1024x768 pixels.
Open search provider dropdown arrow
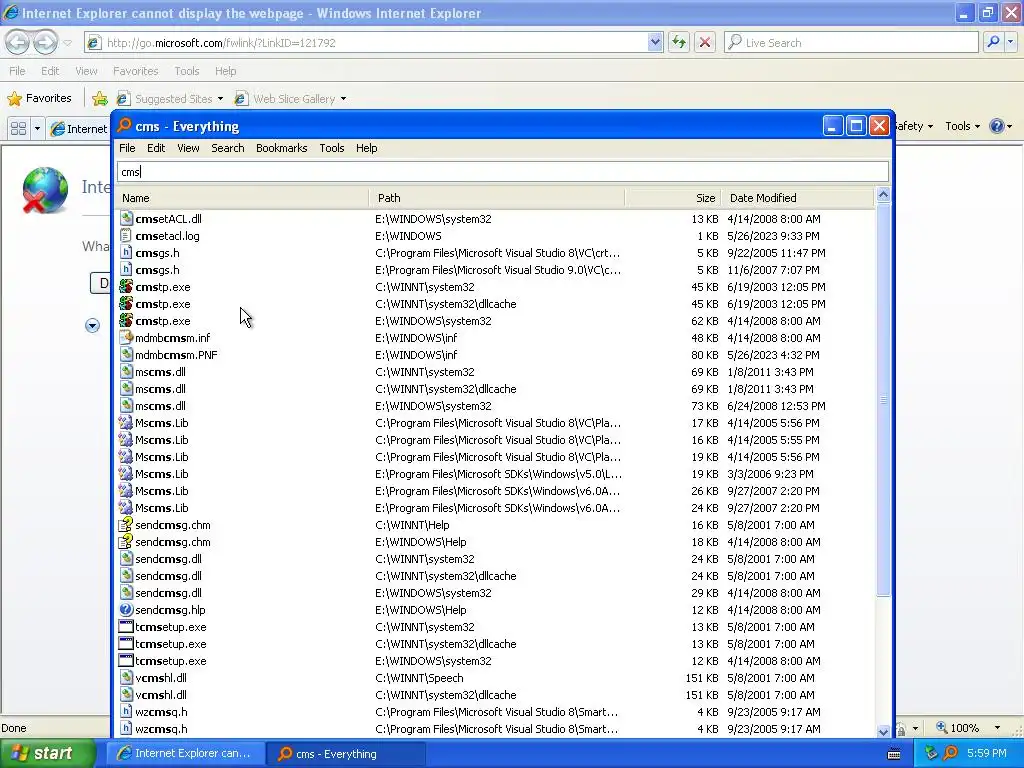(x=1011, y=42)
